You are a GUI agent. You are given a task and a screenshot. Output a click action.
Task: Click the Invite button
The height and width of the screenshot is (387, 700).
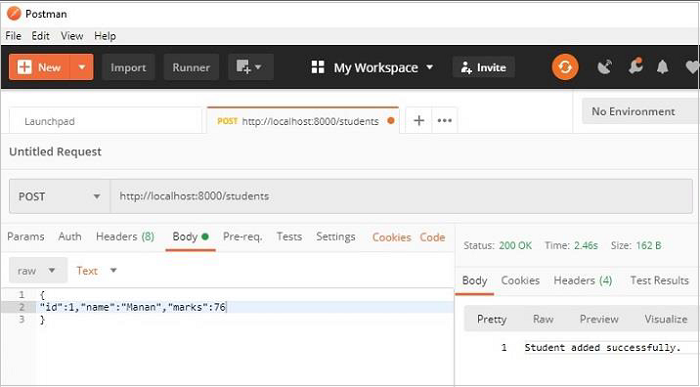click(x=483, y=67)
